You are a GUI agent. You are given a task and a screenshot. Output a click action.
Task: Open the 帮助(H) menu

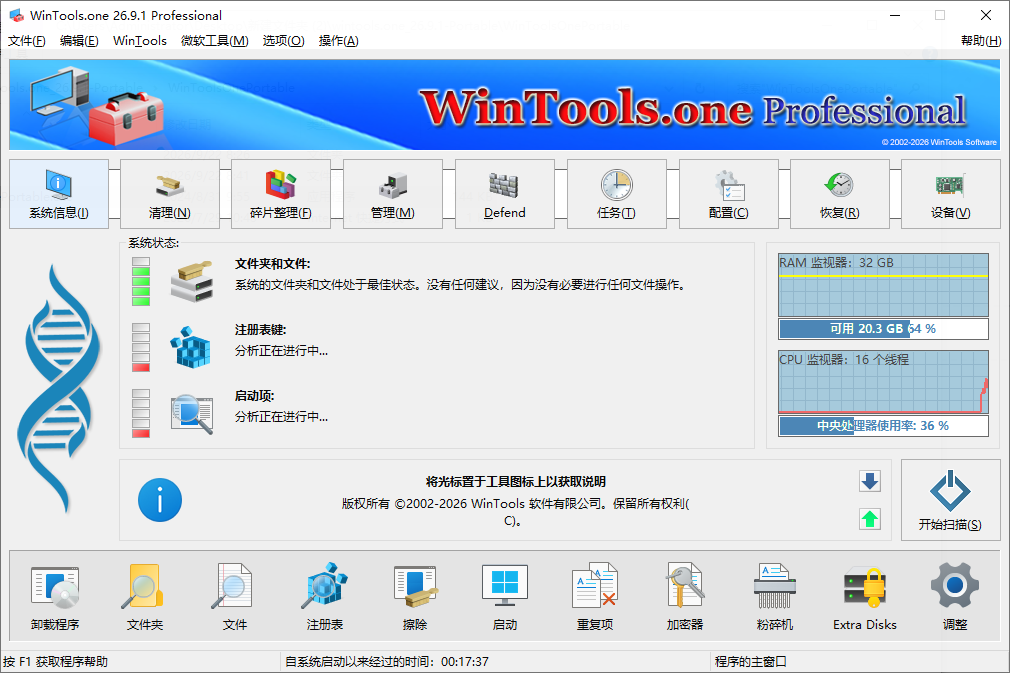pos(981,41)
